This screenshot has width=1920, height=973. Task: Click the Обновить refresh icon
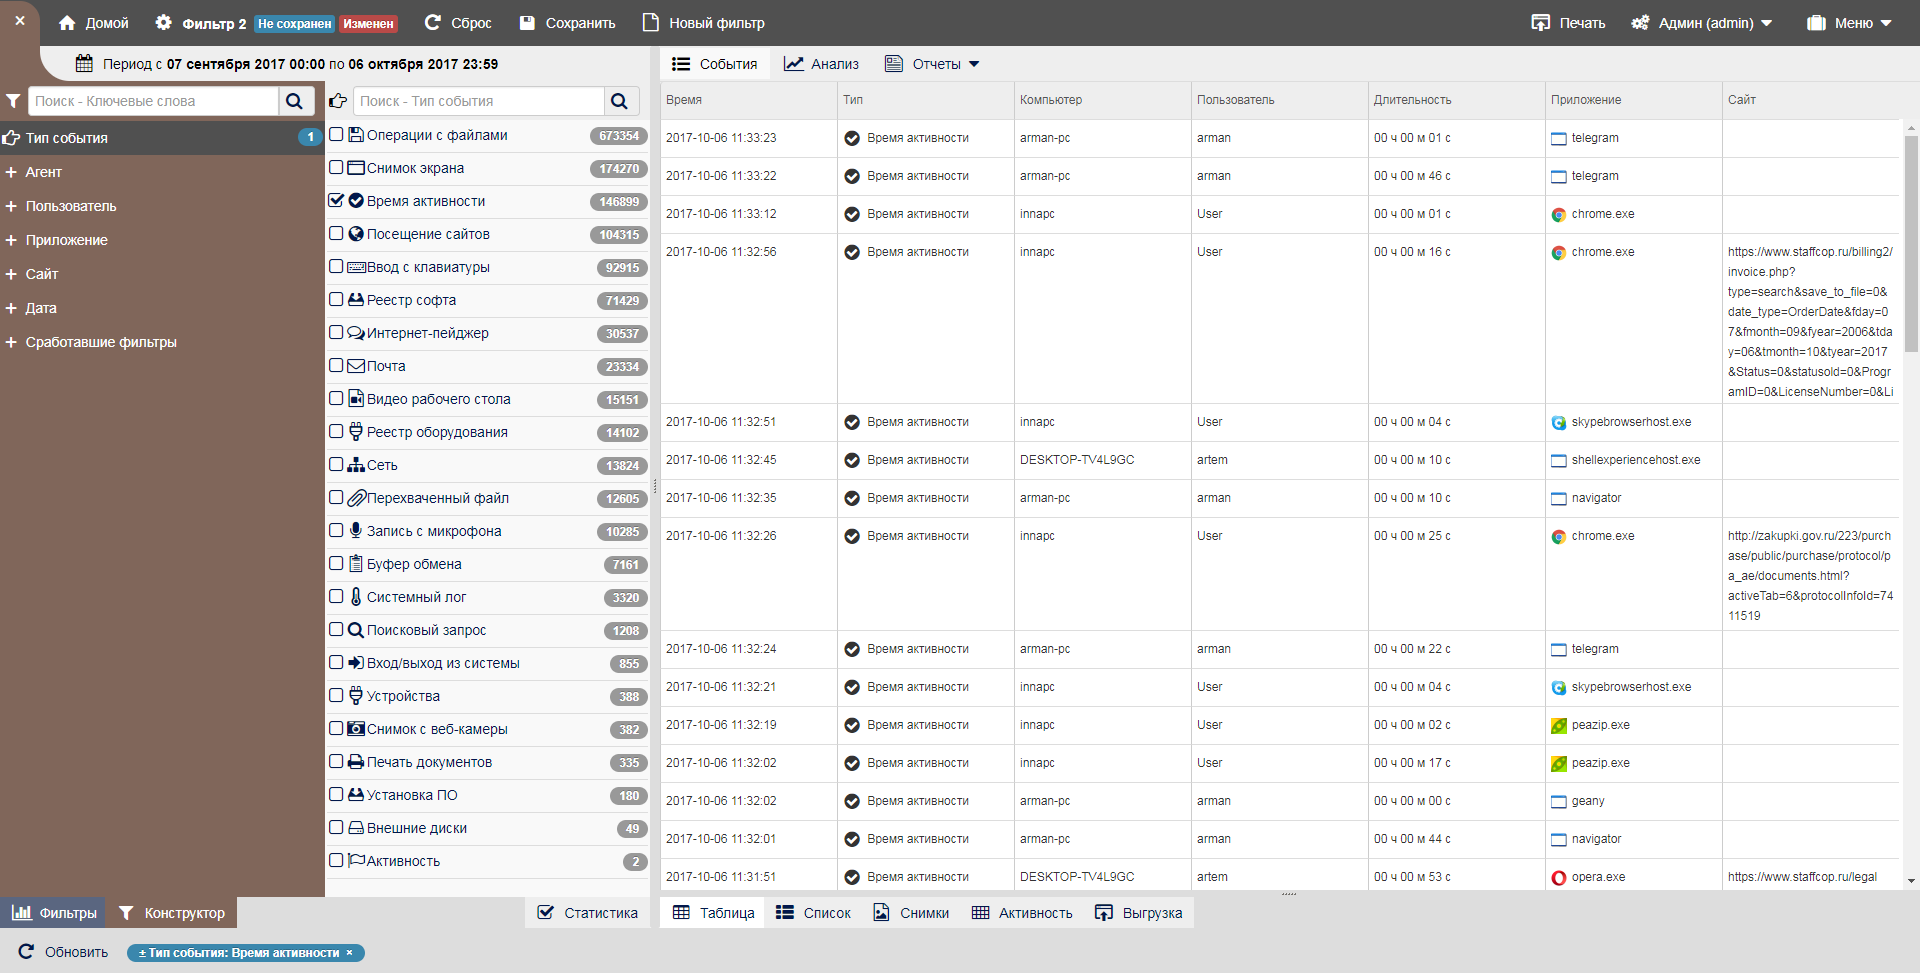pyautogui.click(x=26, y=952)
